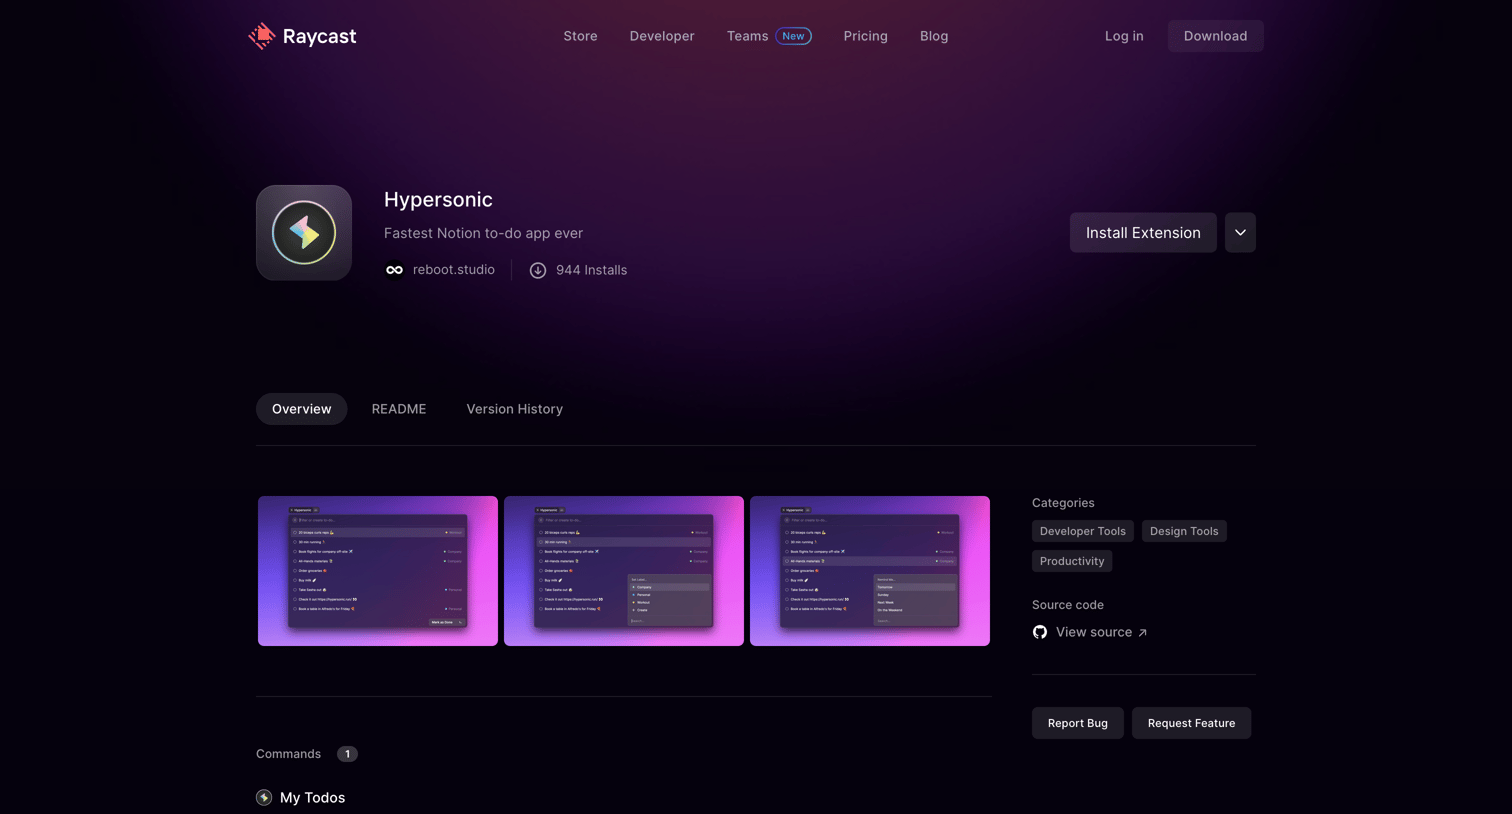Open the Store page

pyautogui.click(x=580, y=36)
